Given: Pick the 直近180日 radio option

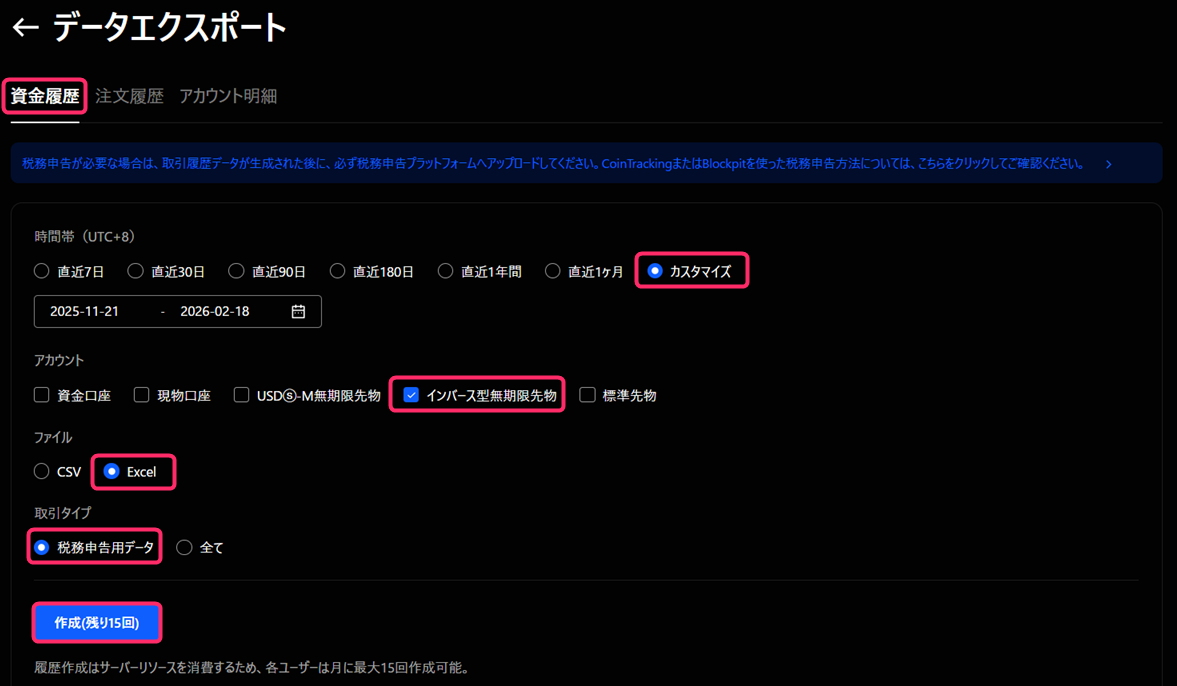Looking at the screenshot, I should click(338, 271).
